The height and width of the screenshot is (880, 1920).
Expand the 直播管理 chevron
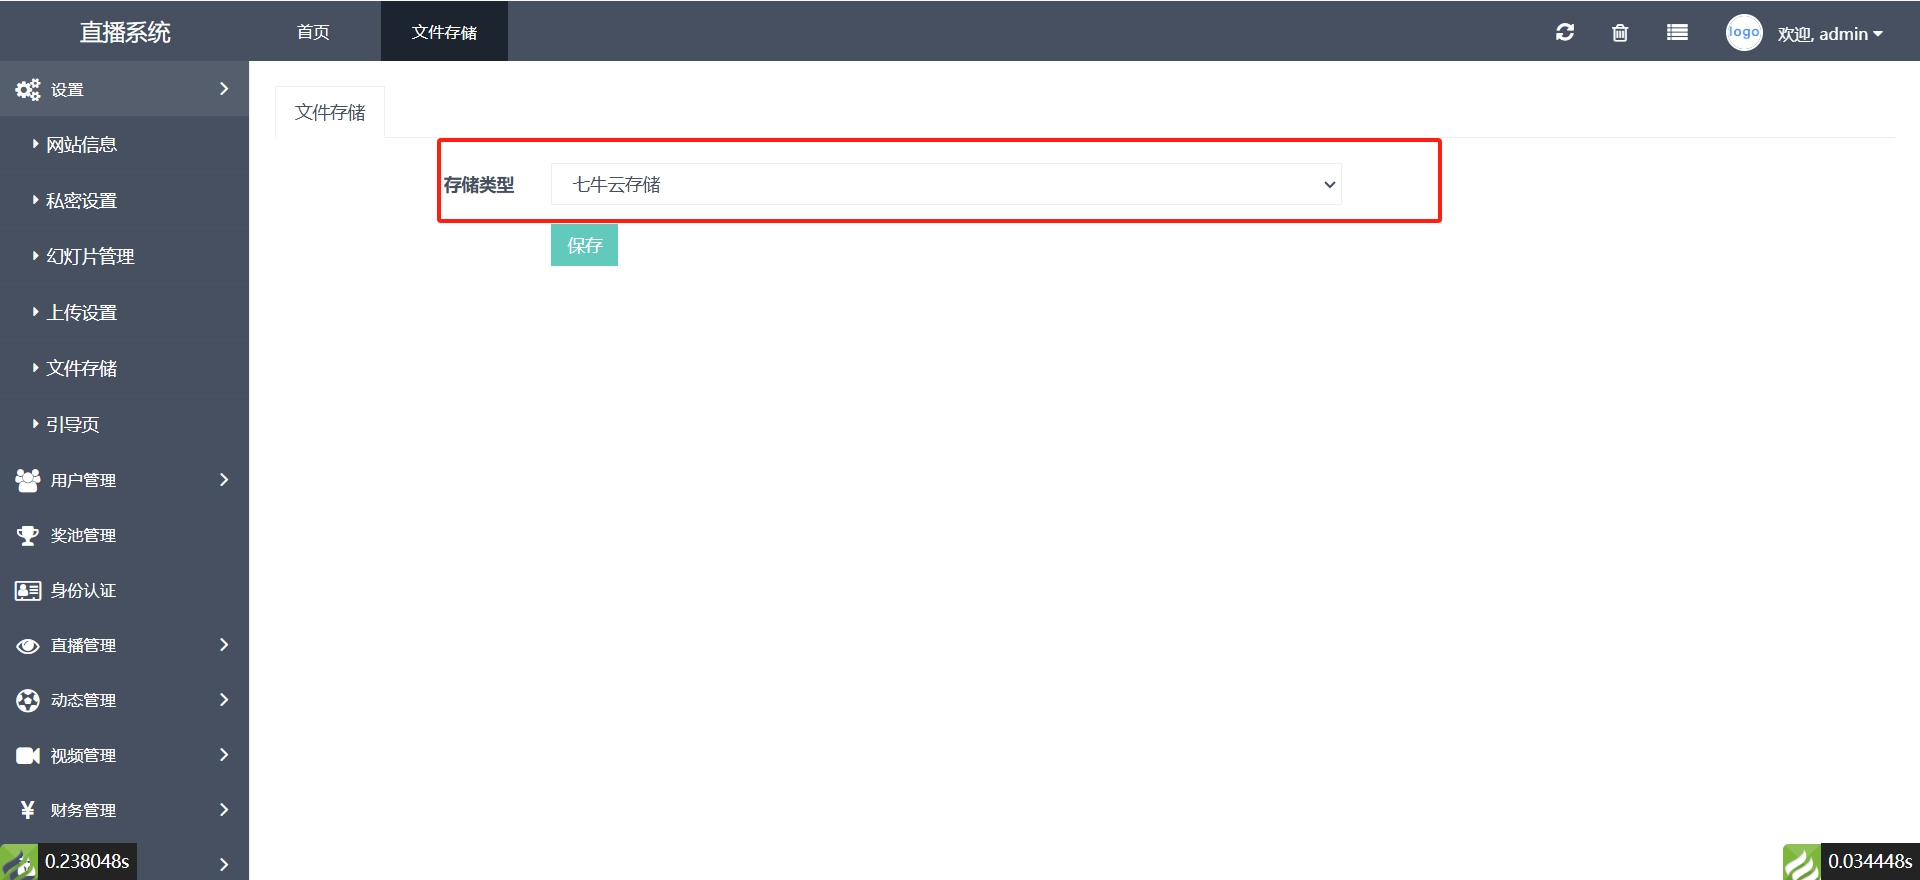pyautogui.click(x=224, y=645)
